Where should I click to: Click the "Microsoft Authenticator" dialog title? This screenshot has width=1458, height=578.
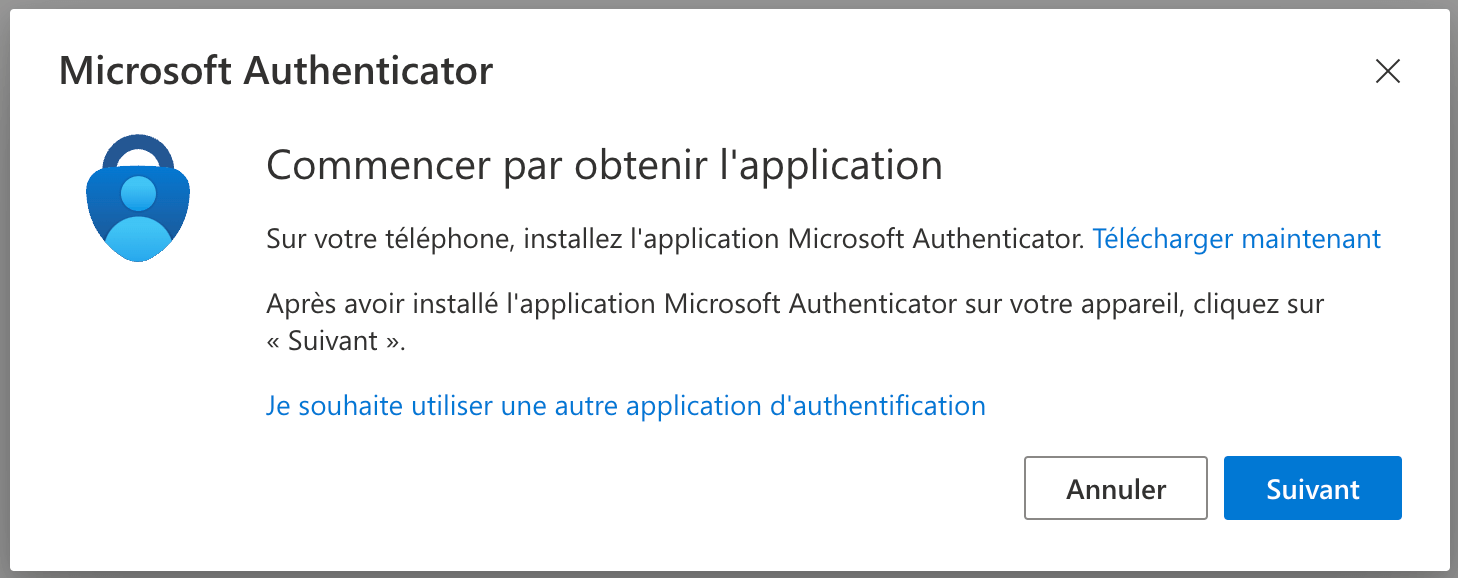tap(276, 71)
